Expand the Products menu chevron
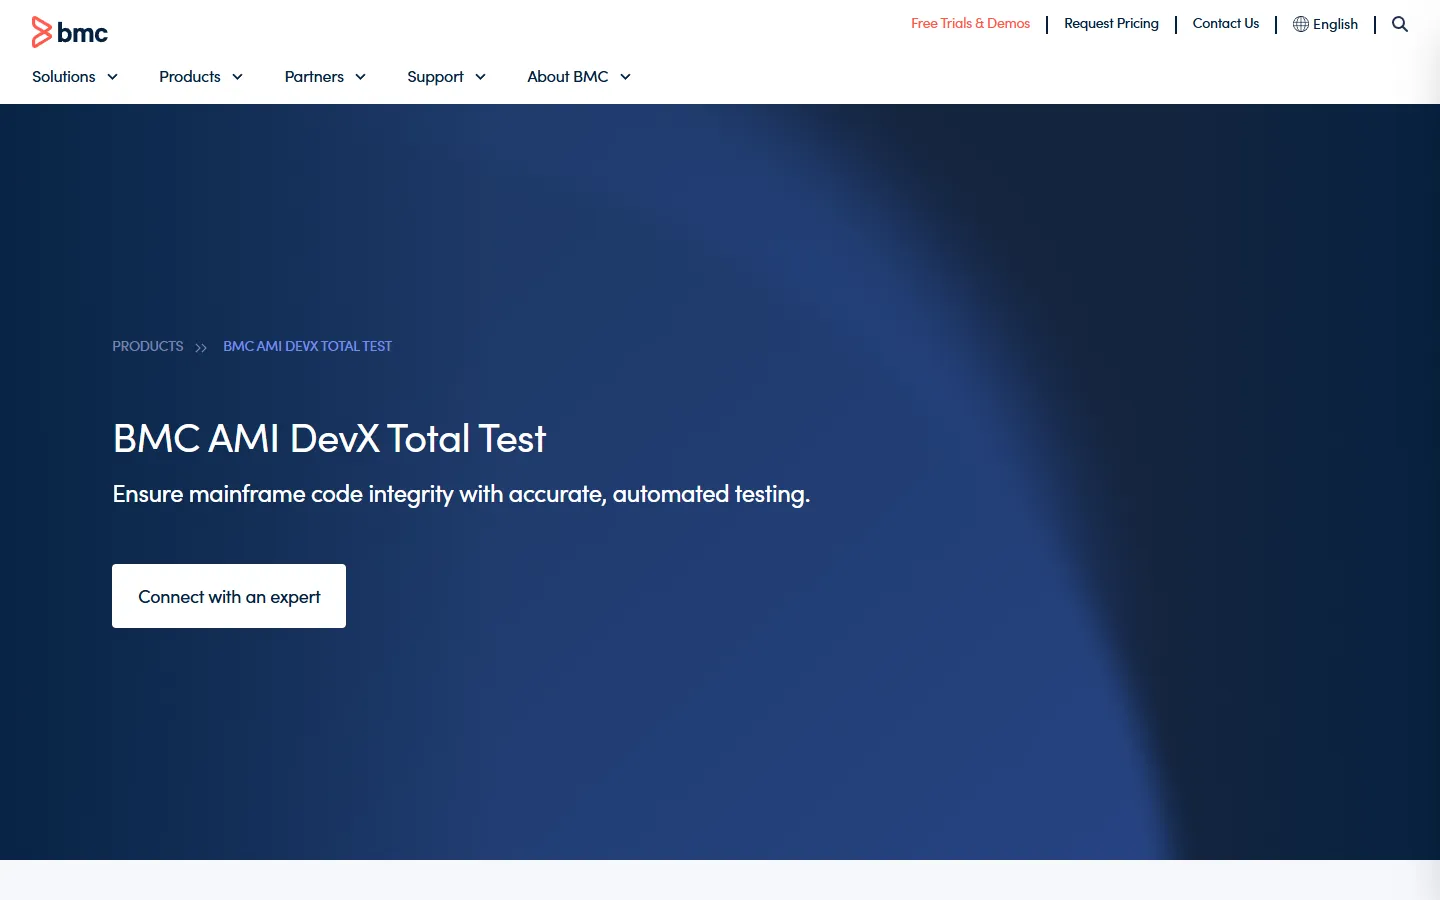1440x900 pixels. point(237,77)
